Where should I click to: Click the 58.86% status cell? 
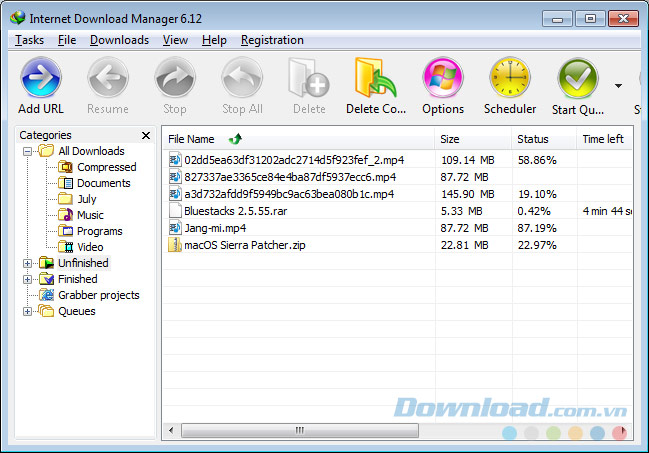(537, 160)
